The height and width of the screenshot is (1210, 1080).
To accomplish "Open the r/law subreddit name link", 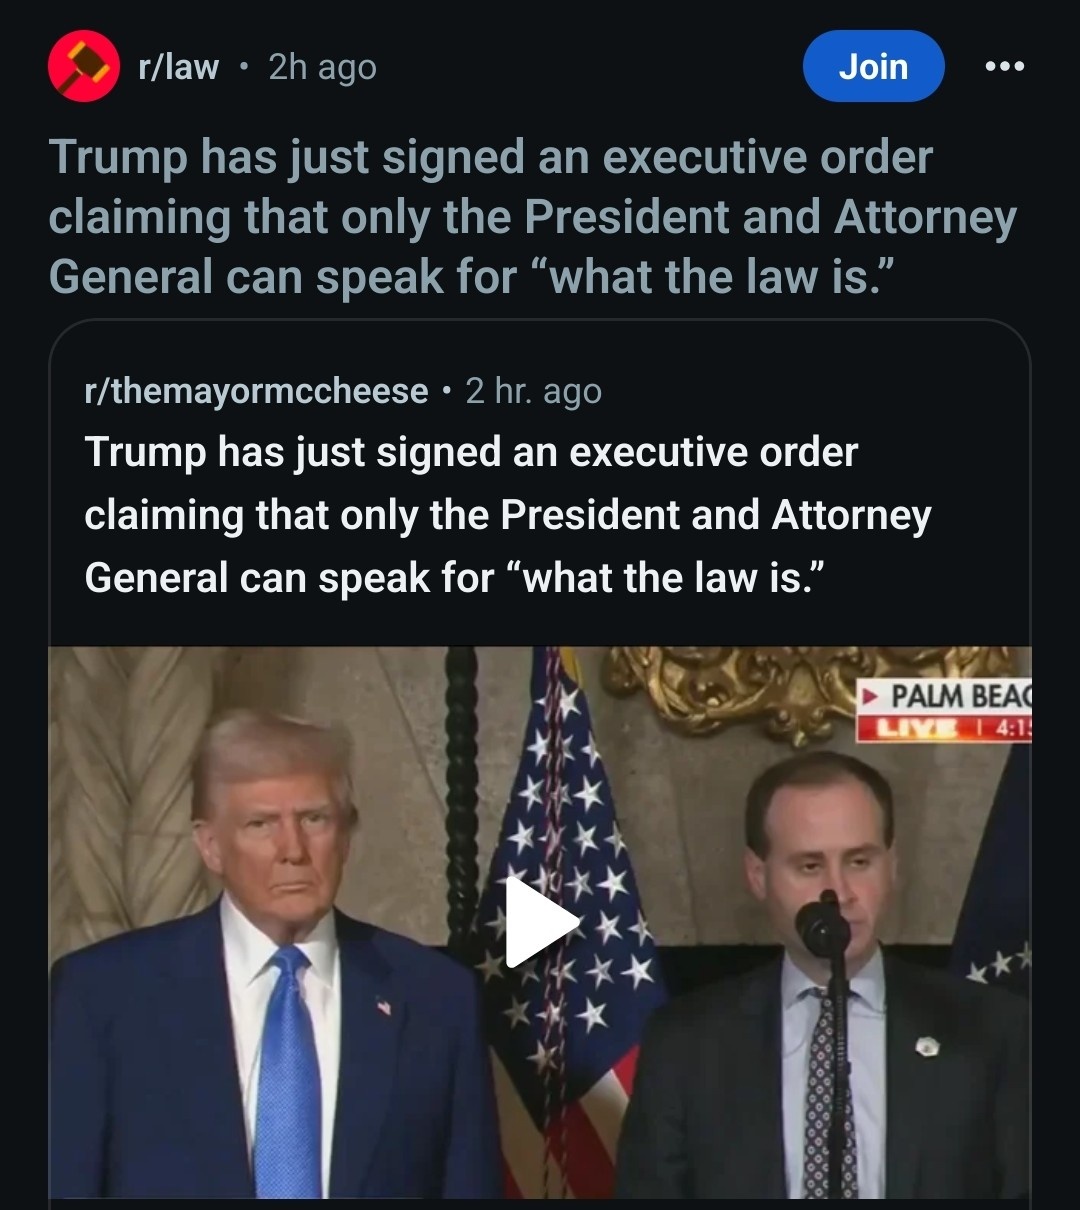I will tap(178, 67).
